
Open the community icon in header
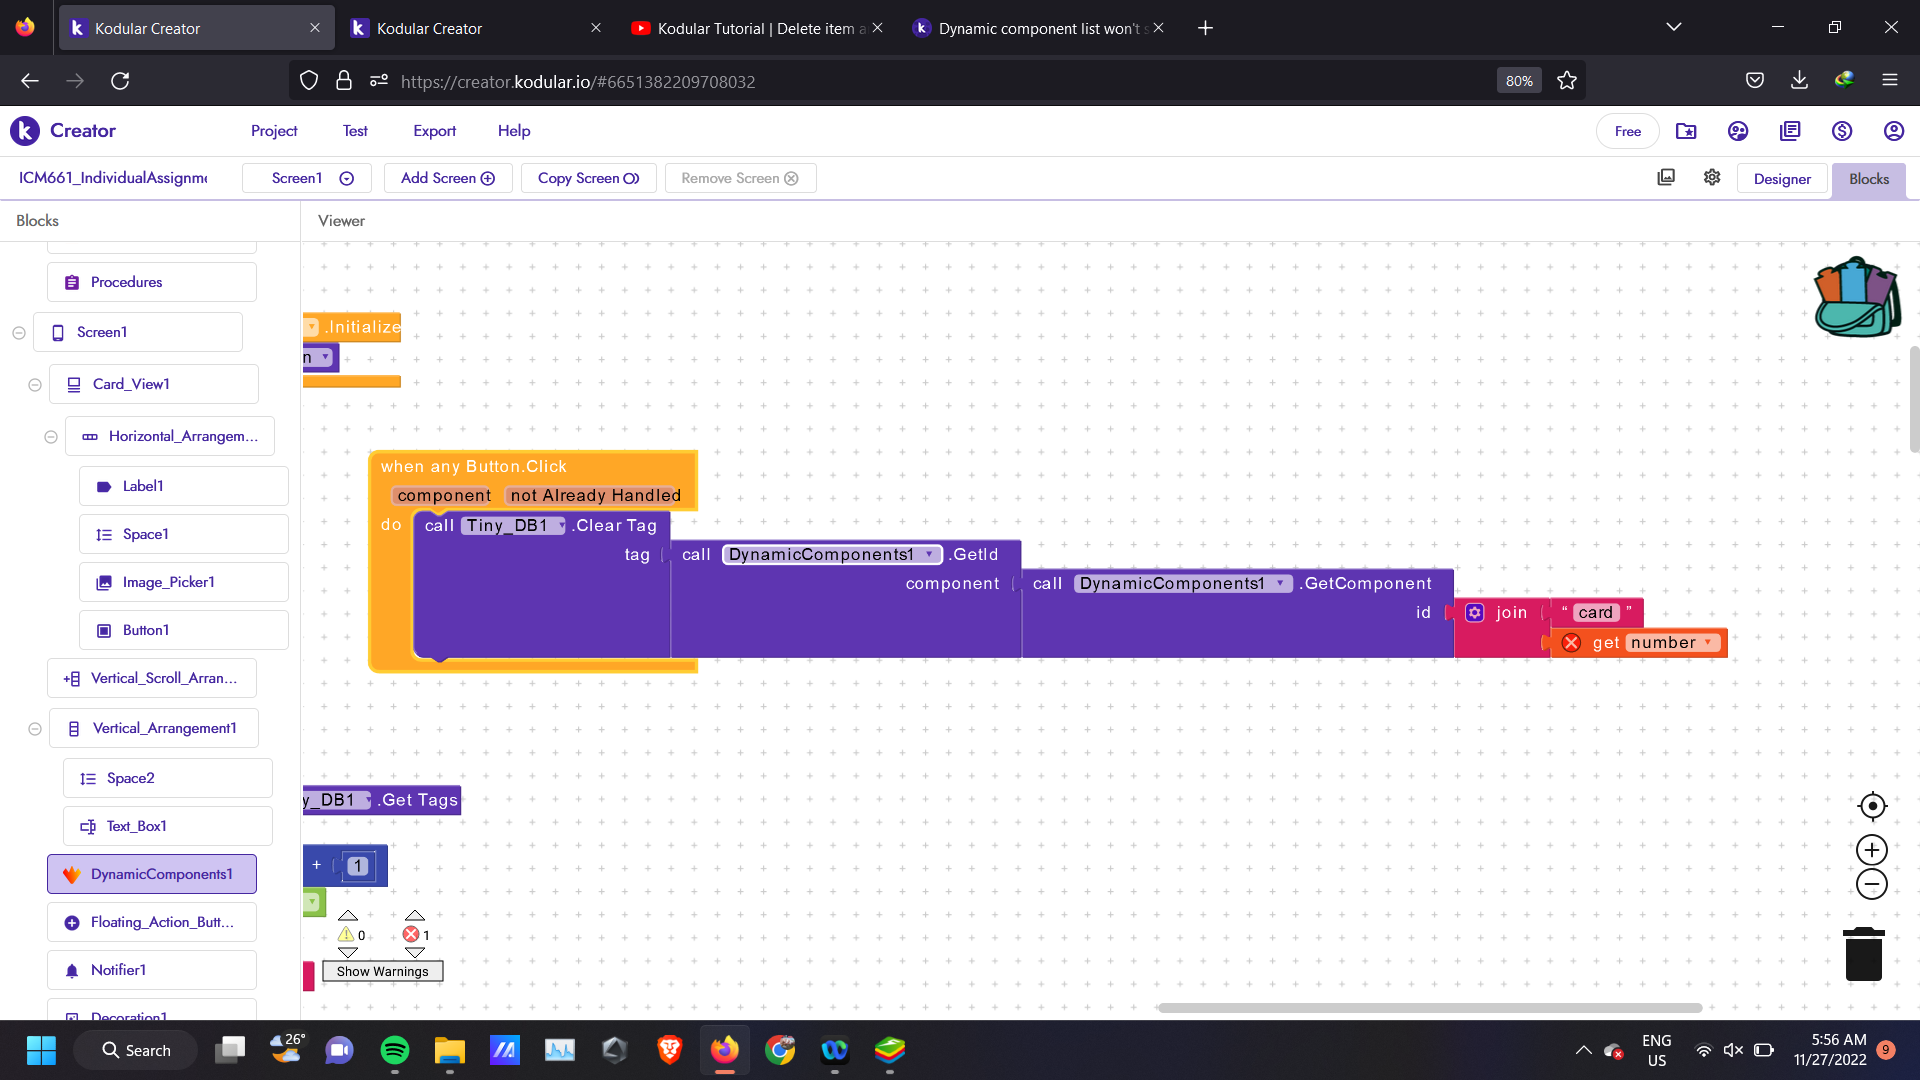click(x=1738, y=131)
